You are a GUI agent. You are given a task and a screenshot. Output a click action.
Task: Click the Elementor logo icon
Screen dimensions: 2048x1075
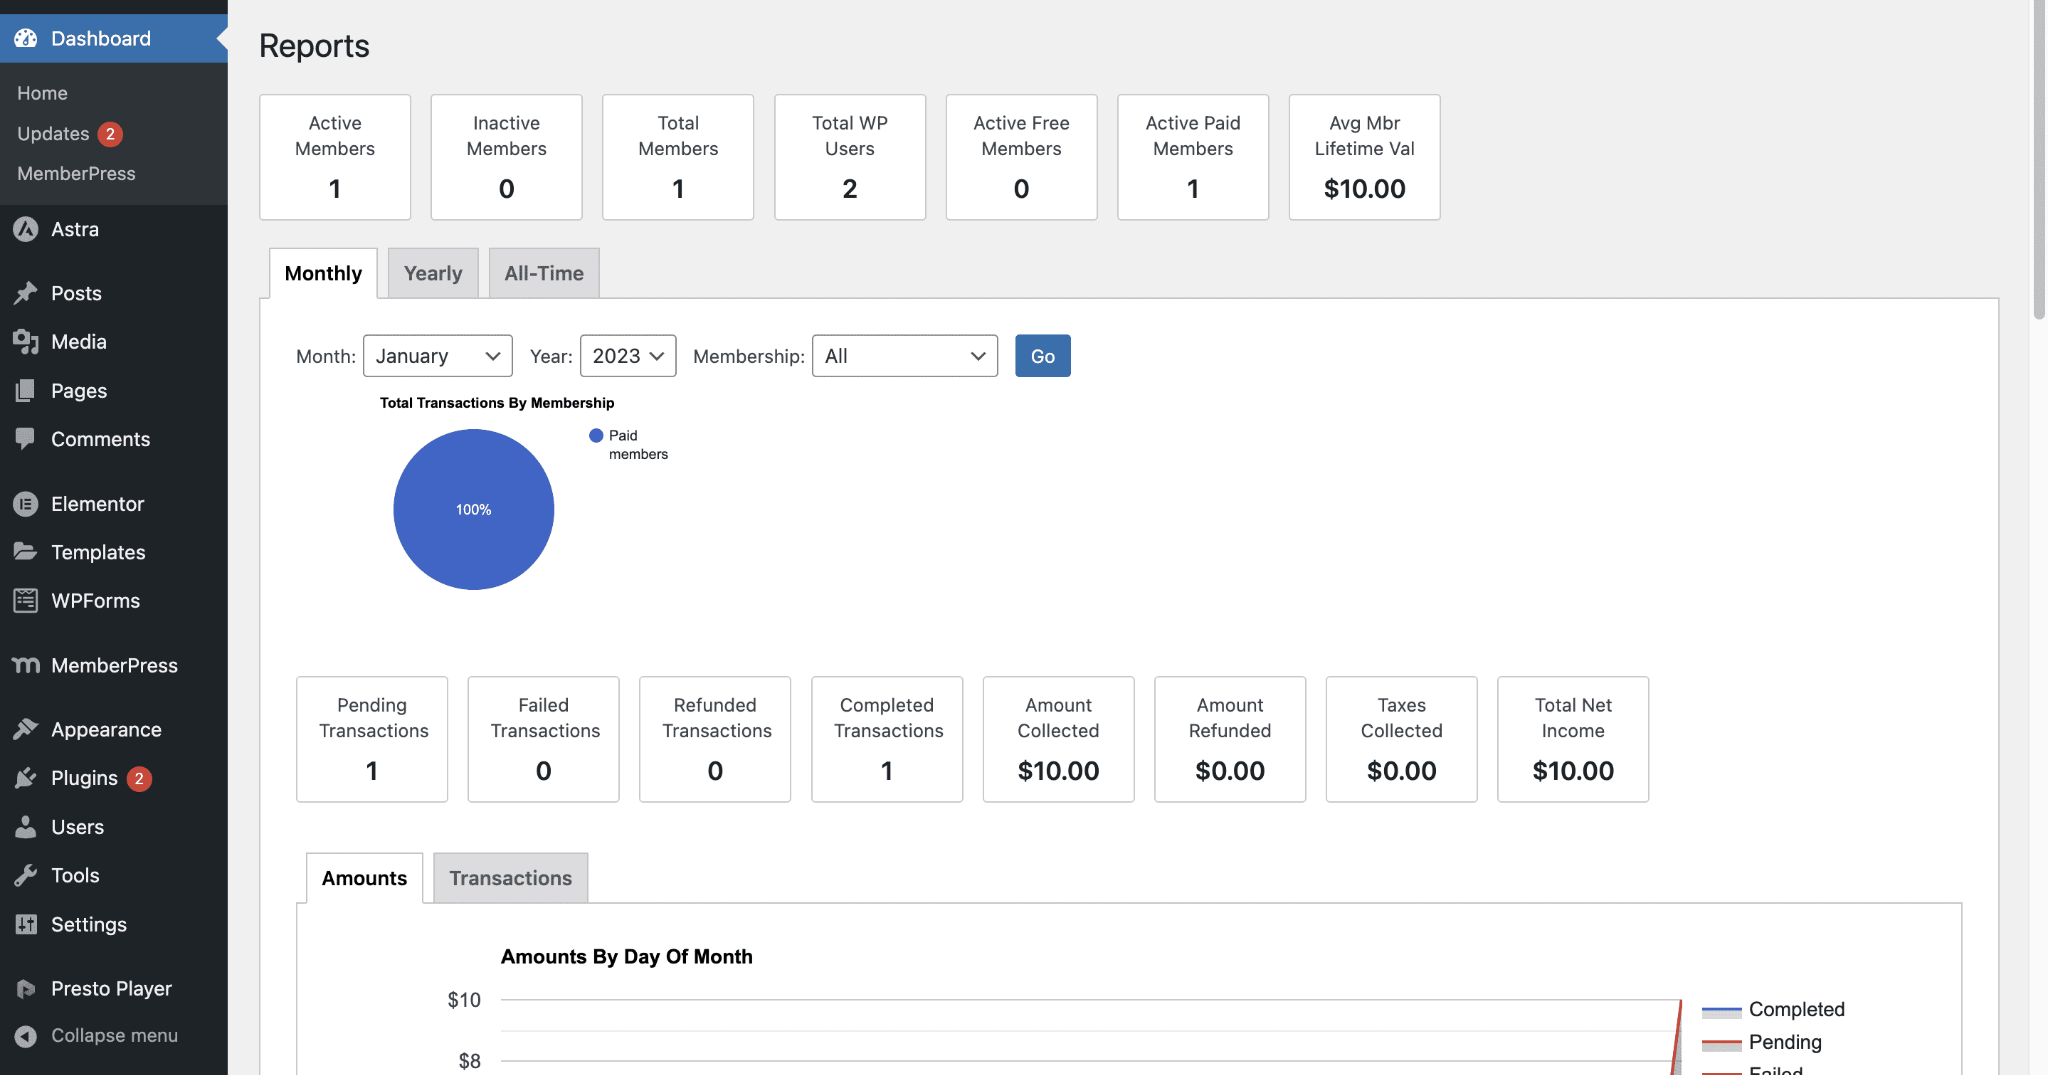26,504
